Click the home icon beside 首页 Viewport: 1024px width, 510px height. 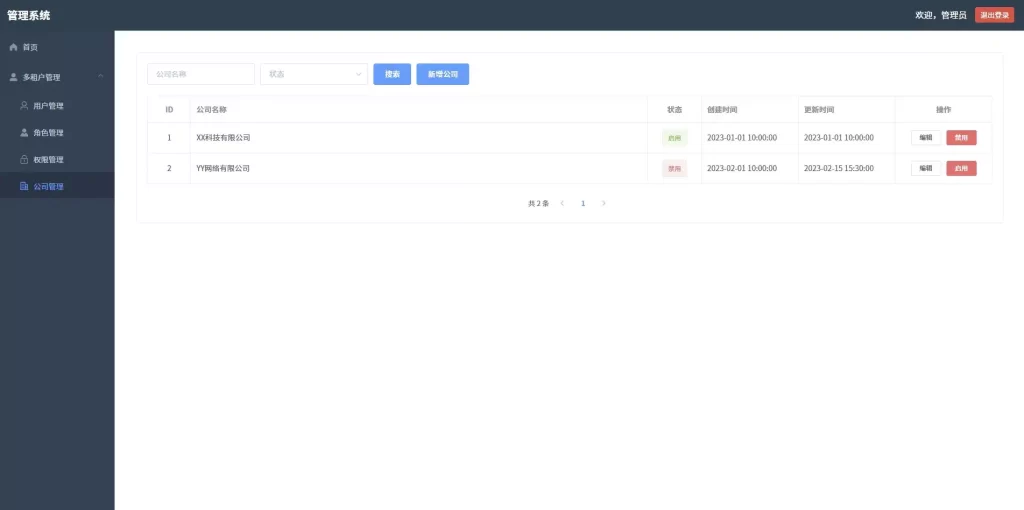click(x=13, y=47)
